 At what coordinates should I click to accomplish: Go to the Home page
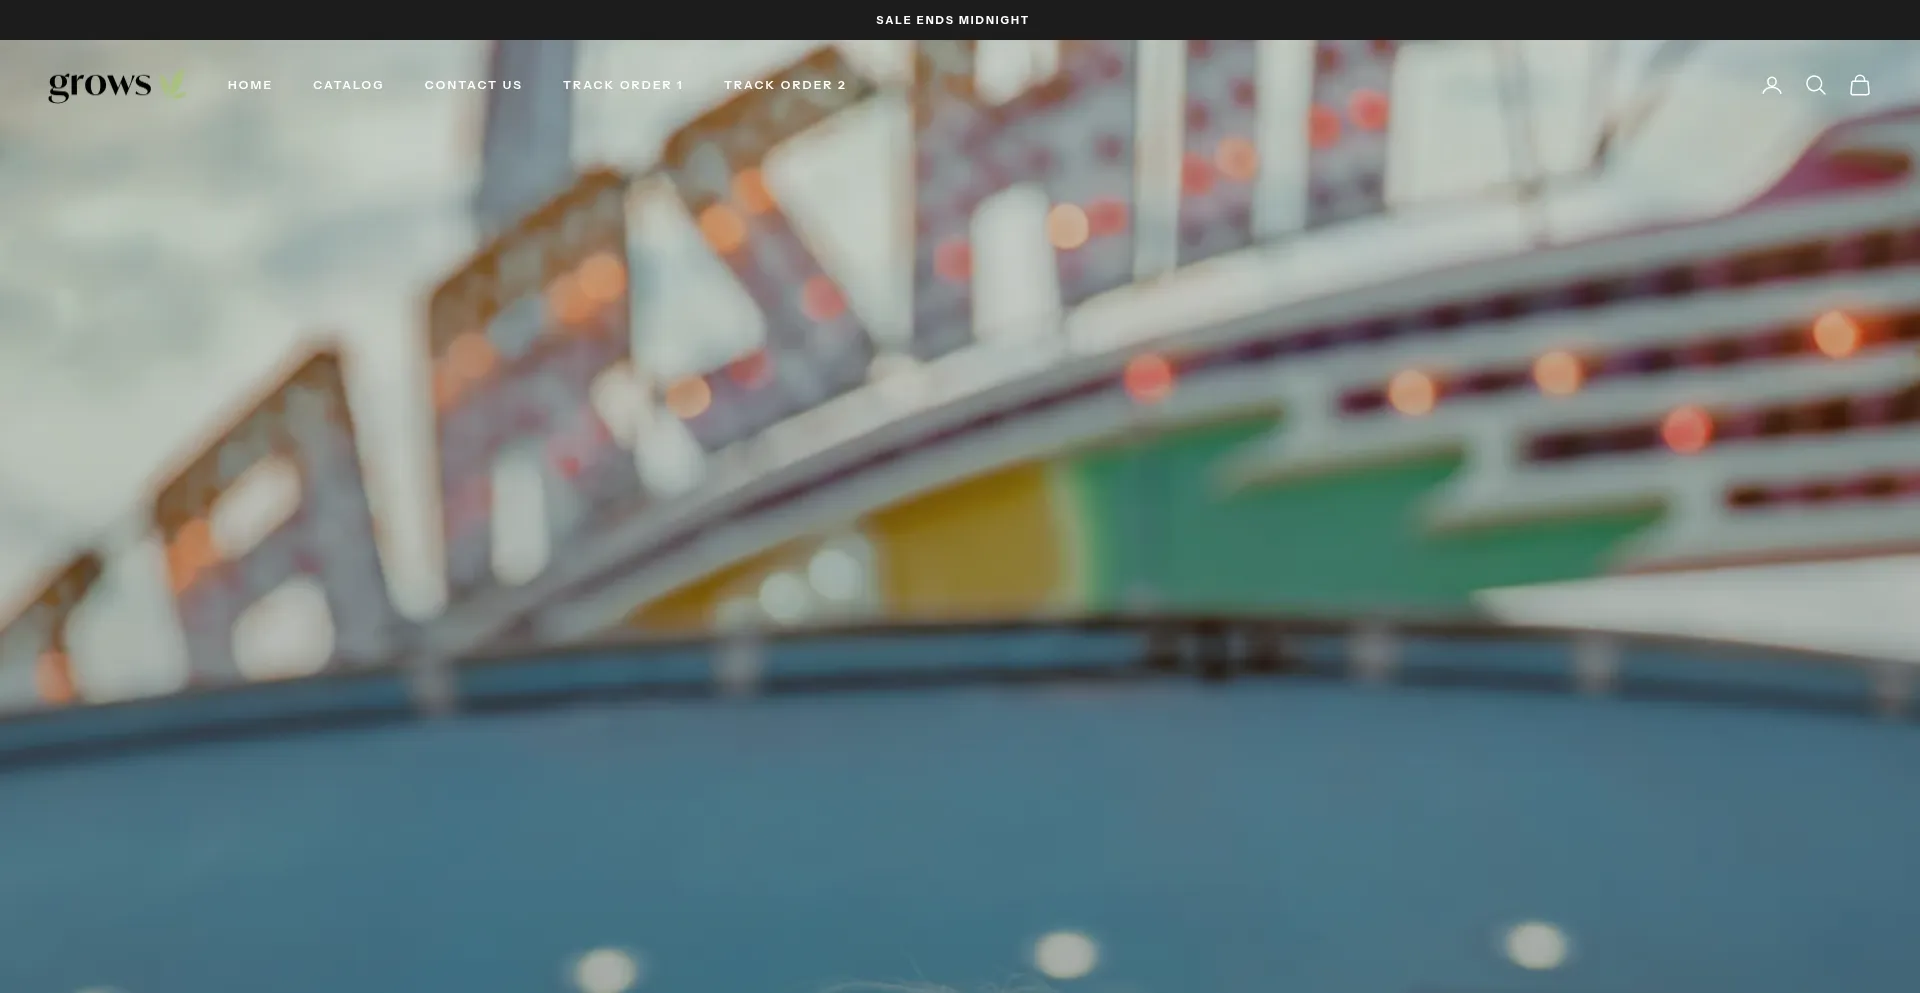[250, 85]
